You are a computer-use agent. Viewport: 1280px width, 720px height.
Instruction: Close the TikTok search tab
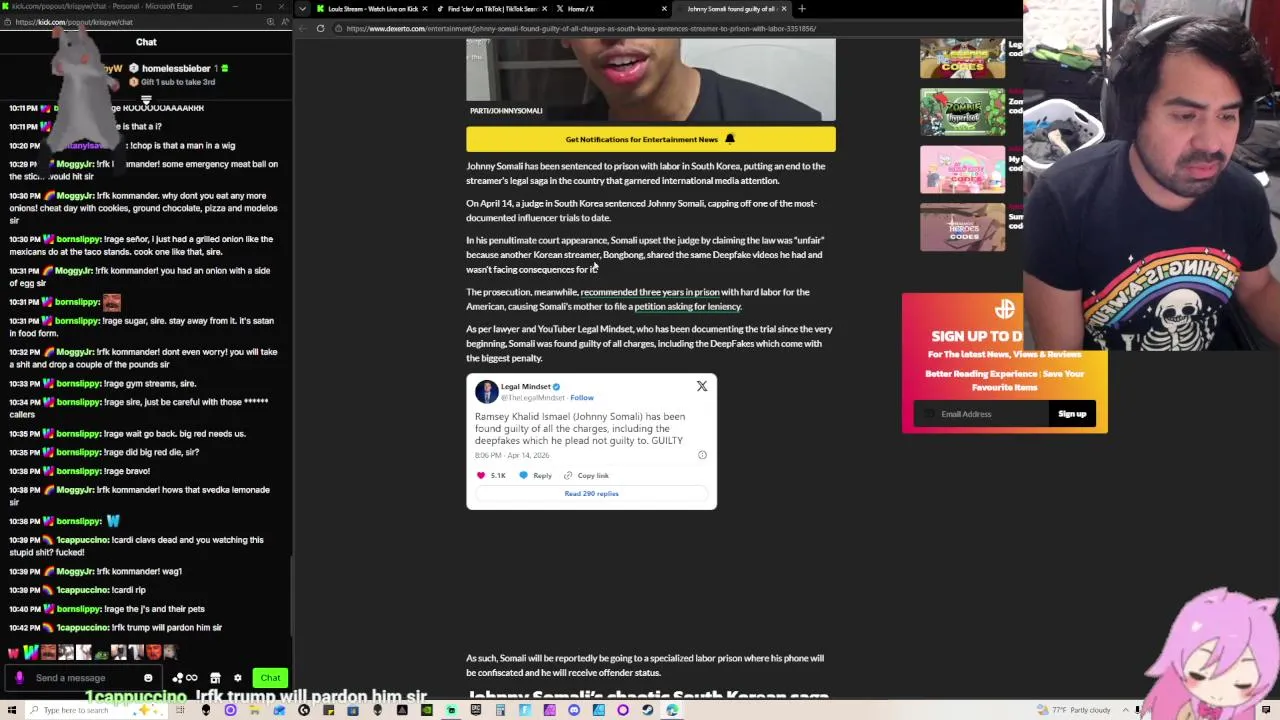545,9
